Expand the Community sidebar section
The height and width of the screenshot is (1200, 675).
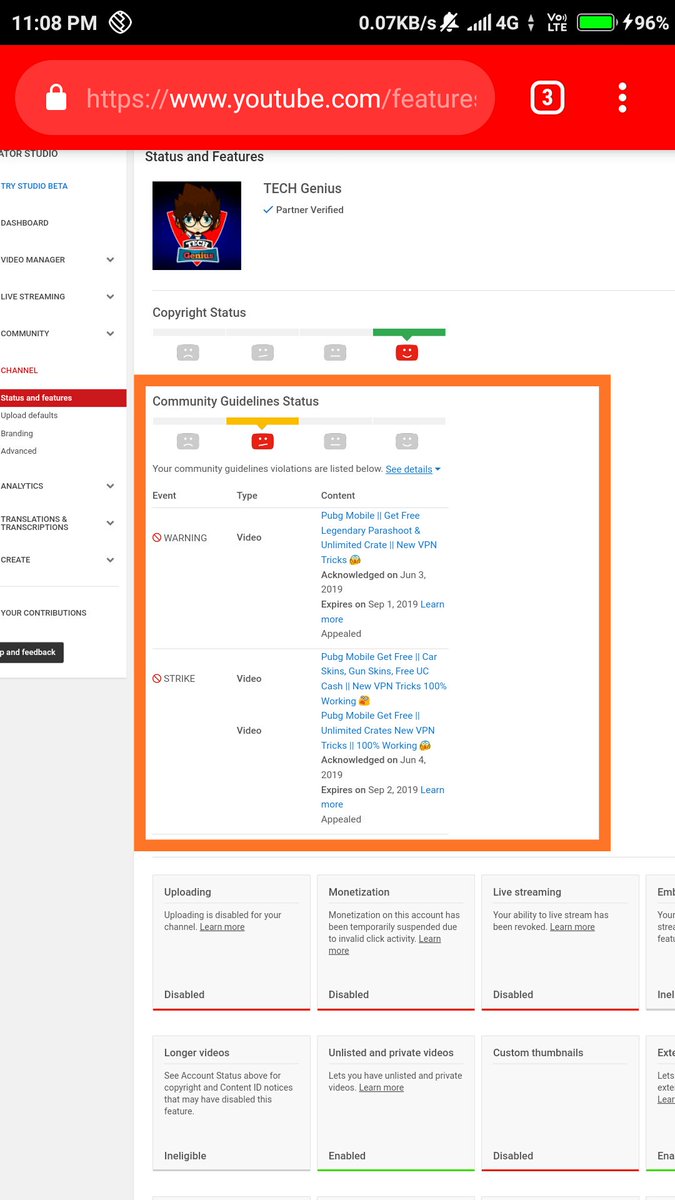pos(110,334)
